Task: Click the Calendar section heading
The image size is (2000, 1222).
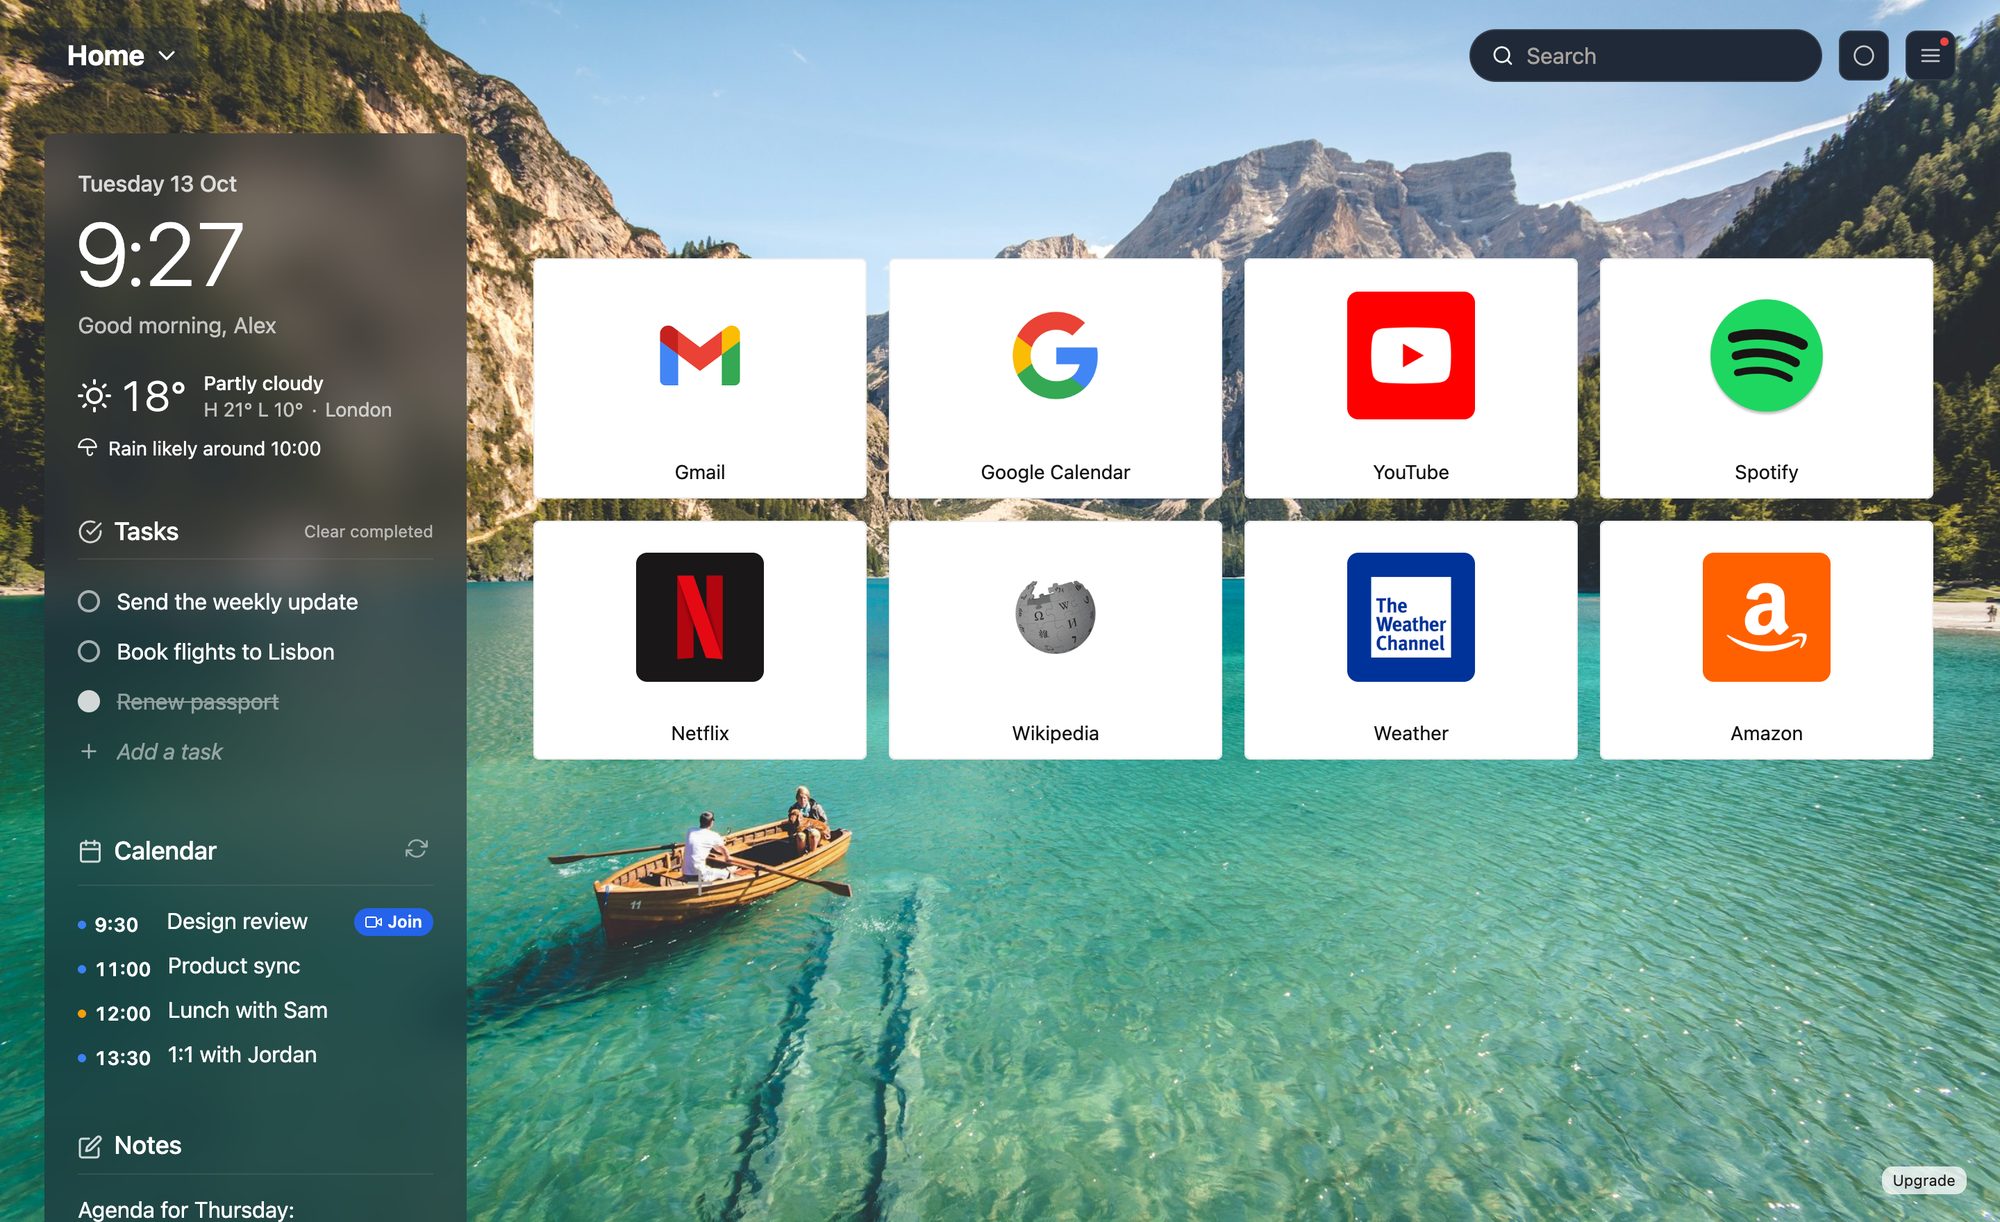Action: pyautogui.click(x=165, y=850)
